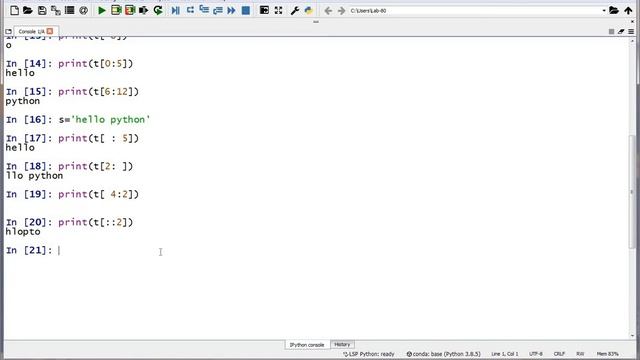This screenshot has height=360, width=640.
Task: Close the Console 1/A tab
Action: (x=50, y=31)
